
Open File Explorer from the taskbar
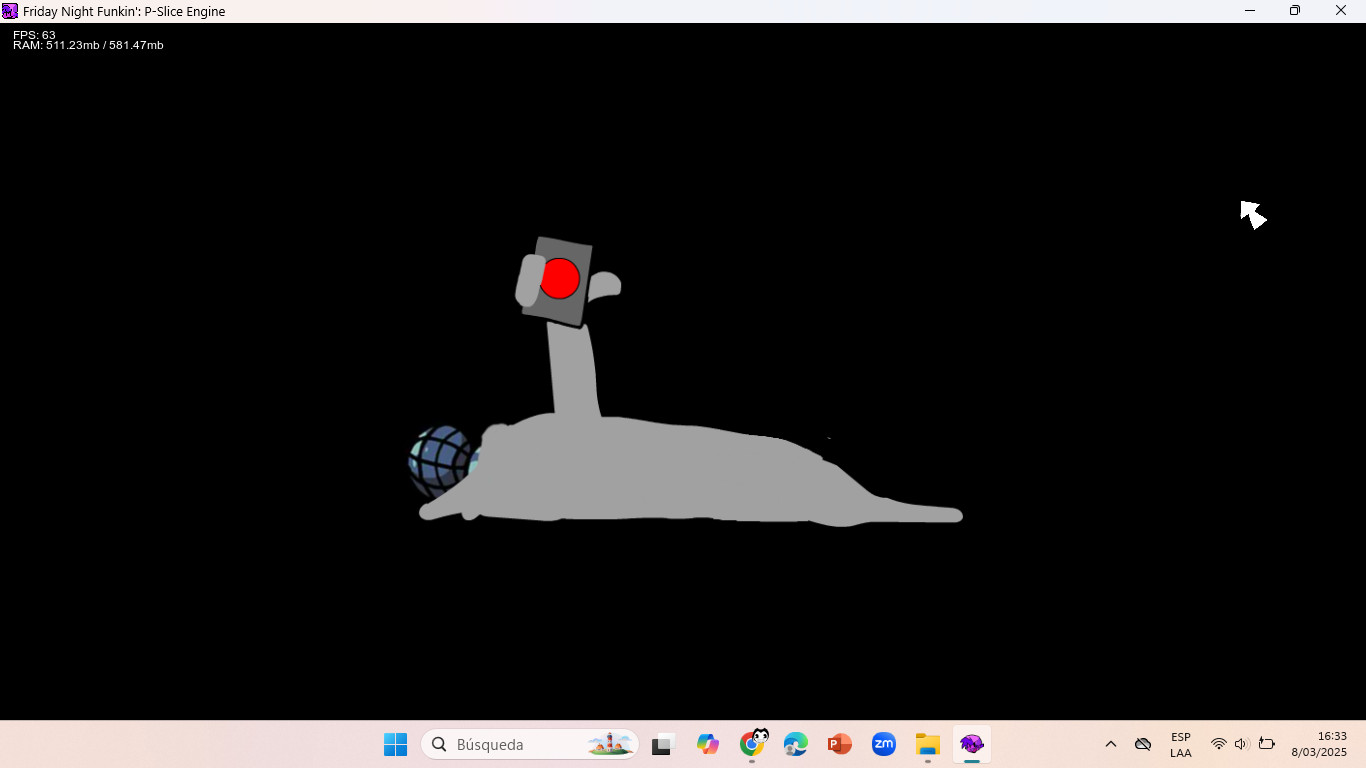point(928,745)
